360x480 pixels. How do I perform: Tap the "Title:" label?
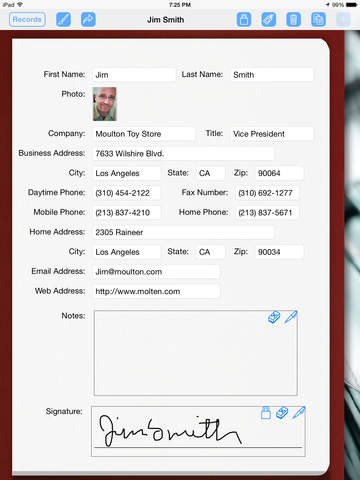[214, 133]
